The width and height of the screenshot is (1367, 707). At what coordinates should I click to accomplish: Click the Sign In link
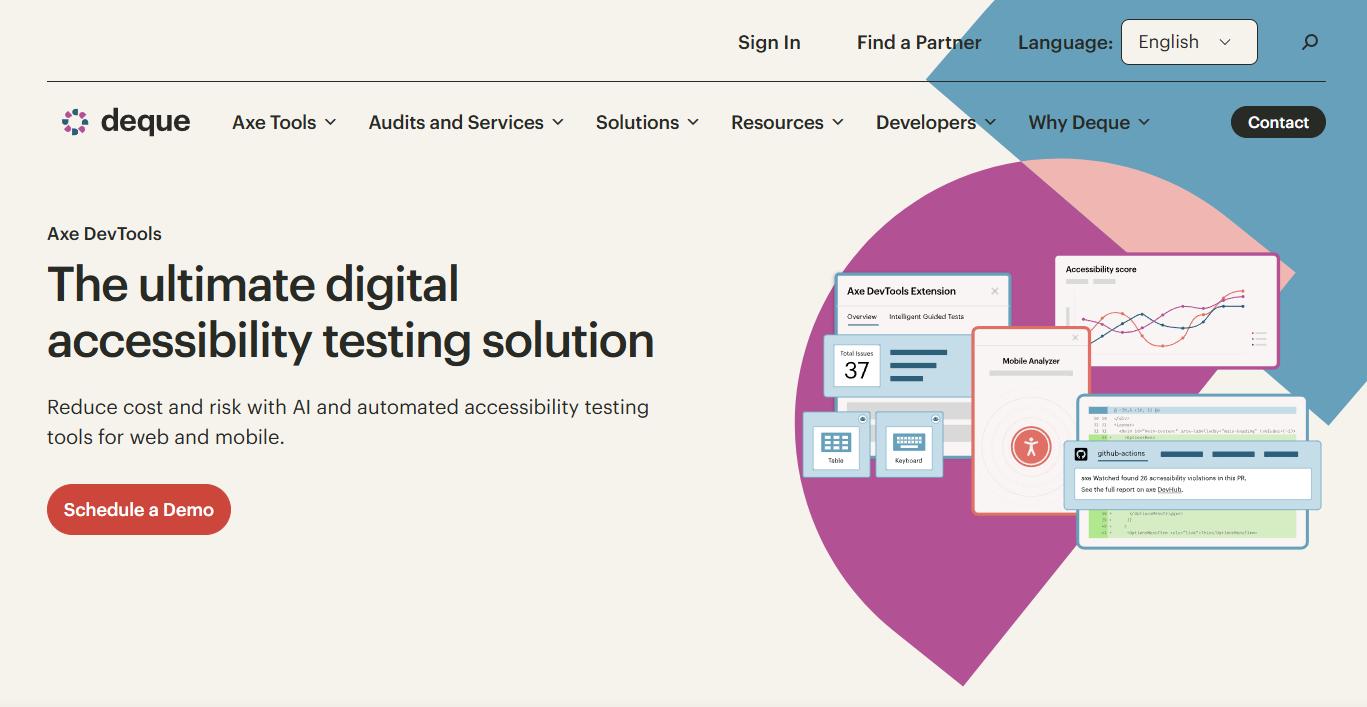tap(769, 42)
